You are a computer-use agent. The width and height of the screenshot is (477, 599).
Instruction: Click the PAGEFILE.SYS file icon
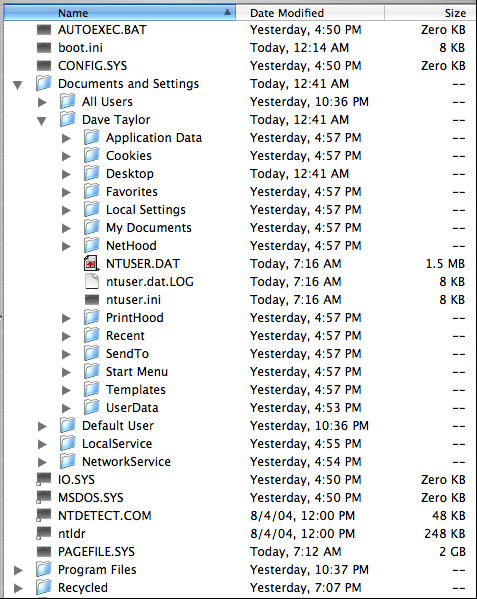click(44, 552)
